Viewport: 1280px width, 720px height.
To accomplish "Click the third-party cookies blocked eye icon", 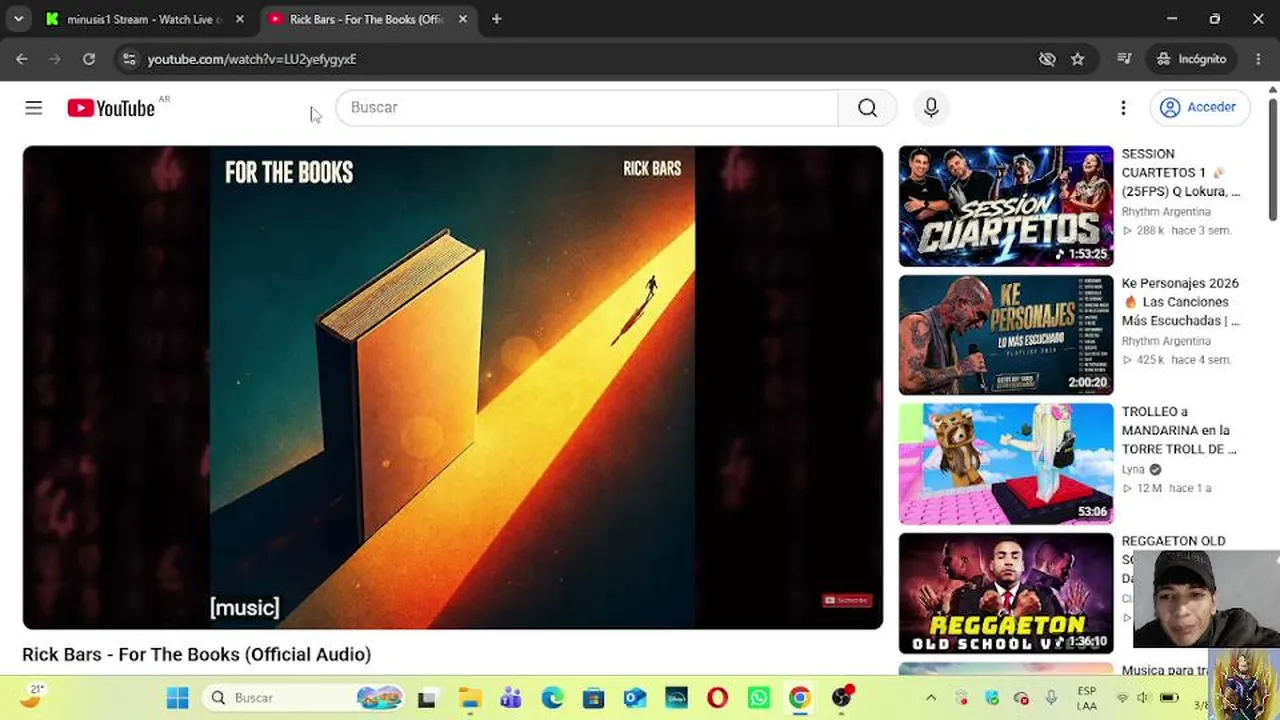I will [1047, 59].
